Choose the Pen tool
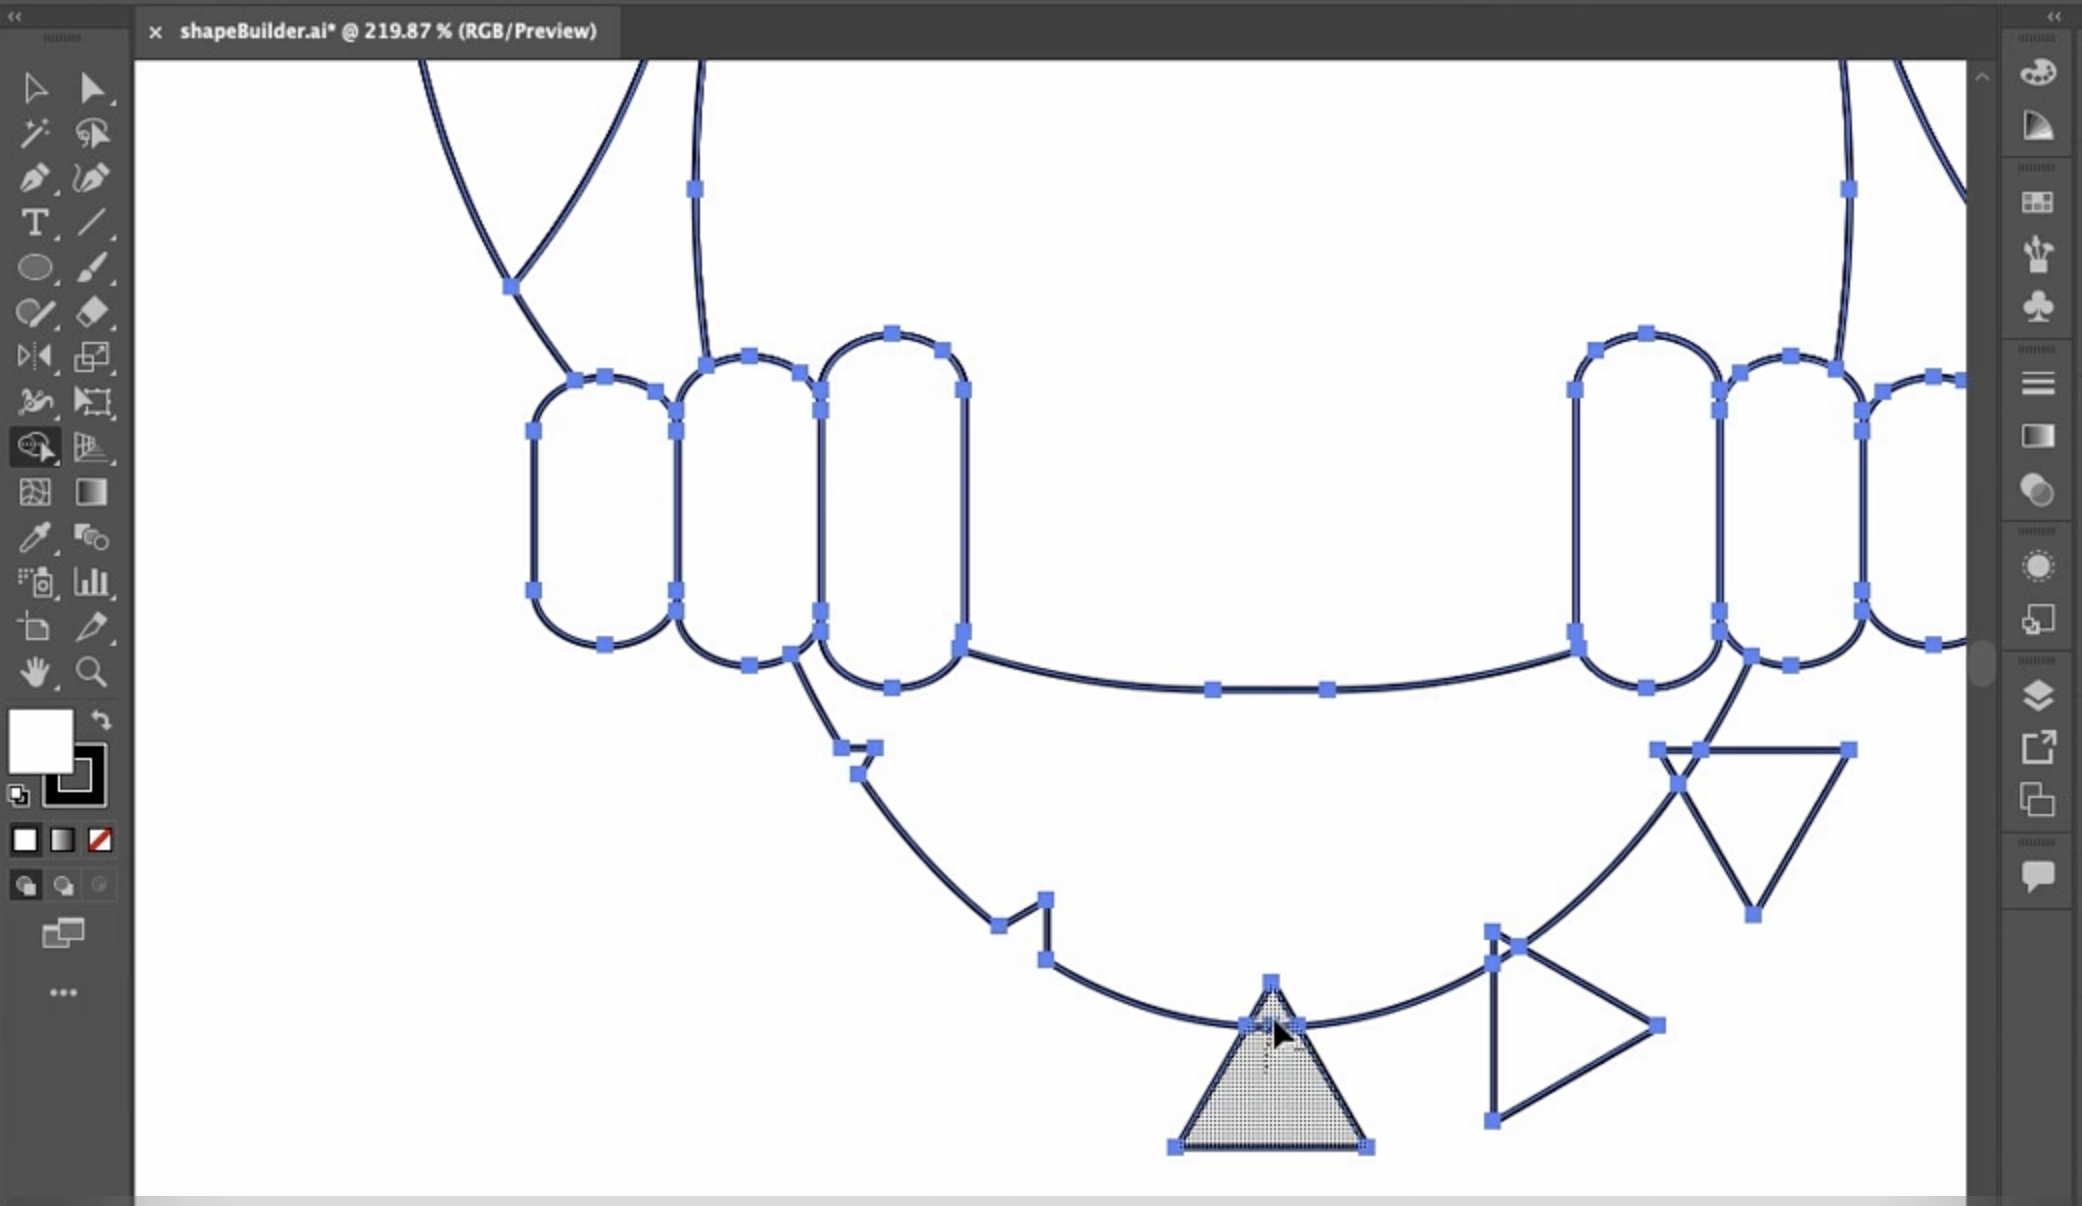 (35, 178)
